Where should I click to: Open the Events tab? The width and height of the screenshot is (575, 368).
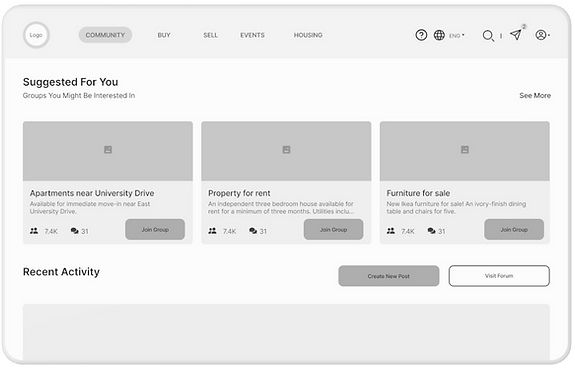point(252,35)
